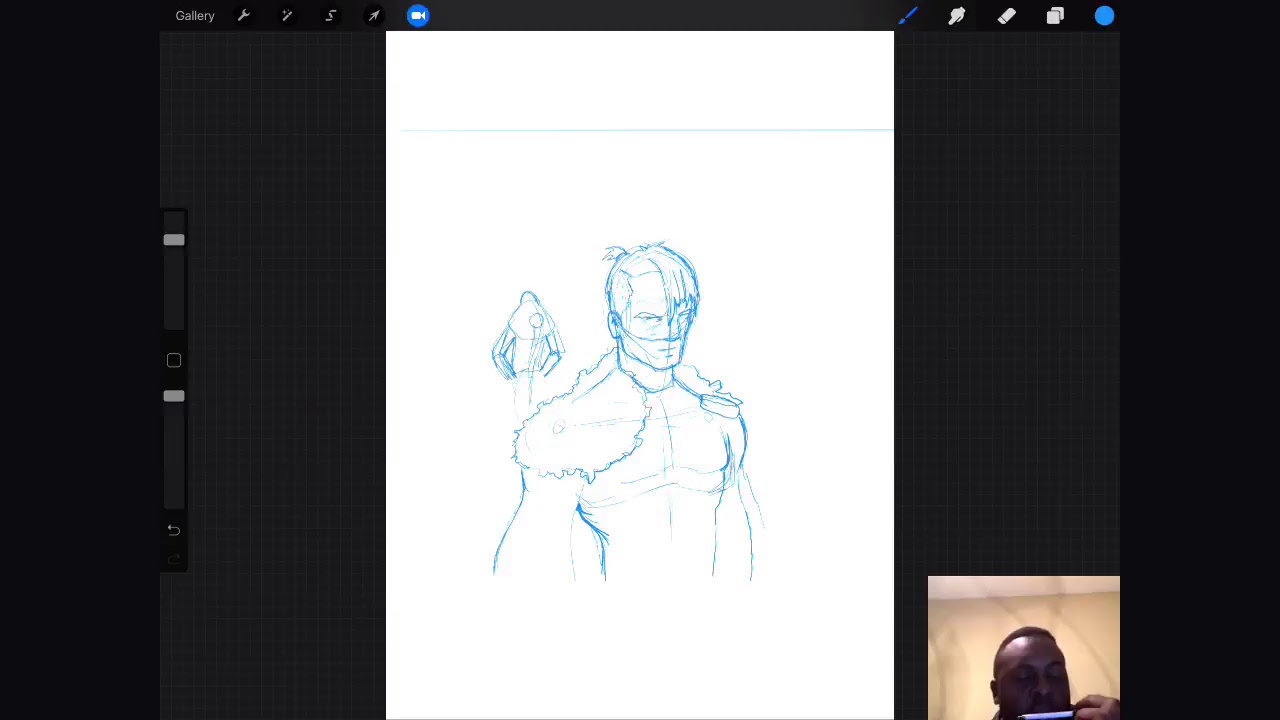Open the Layers panel
This screenshot has width=1280, height=720.
click(1055, 16)
